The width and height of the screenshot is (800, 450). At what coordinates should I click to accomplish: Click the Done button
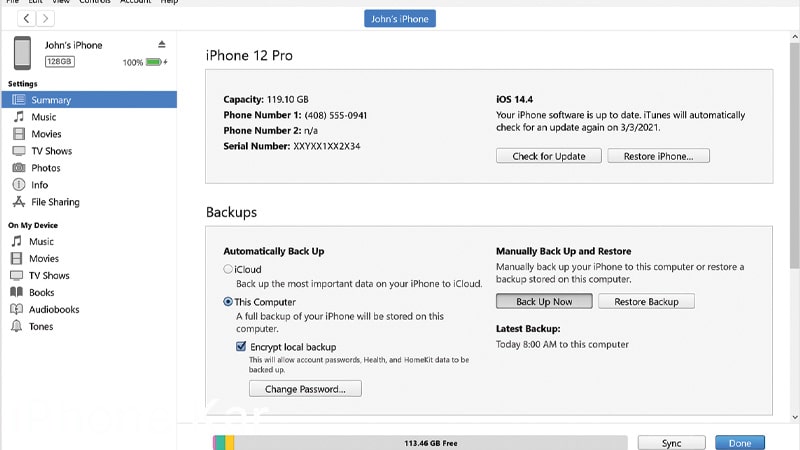(740, 443)
